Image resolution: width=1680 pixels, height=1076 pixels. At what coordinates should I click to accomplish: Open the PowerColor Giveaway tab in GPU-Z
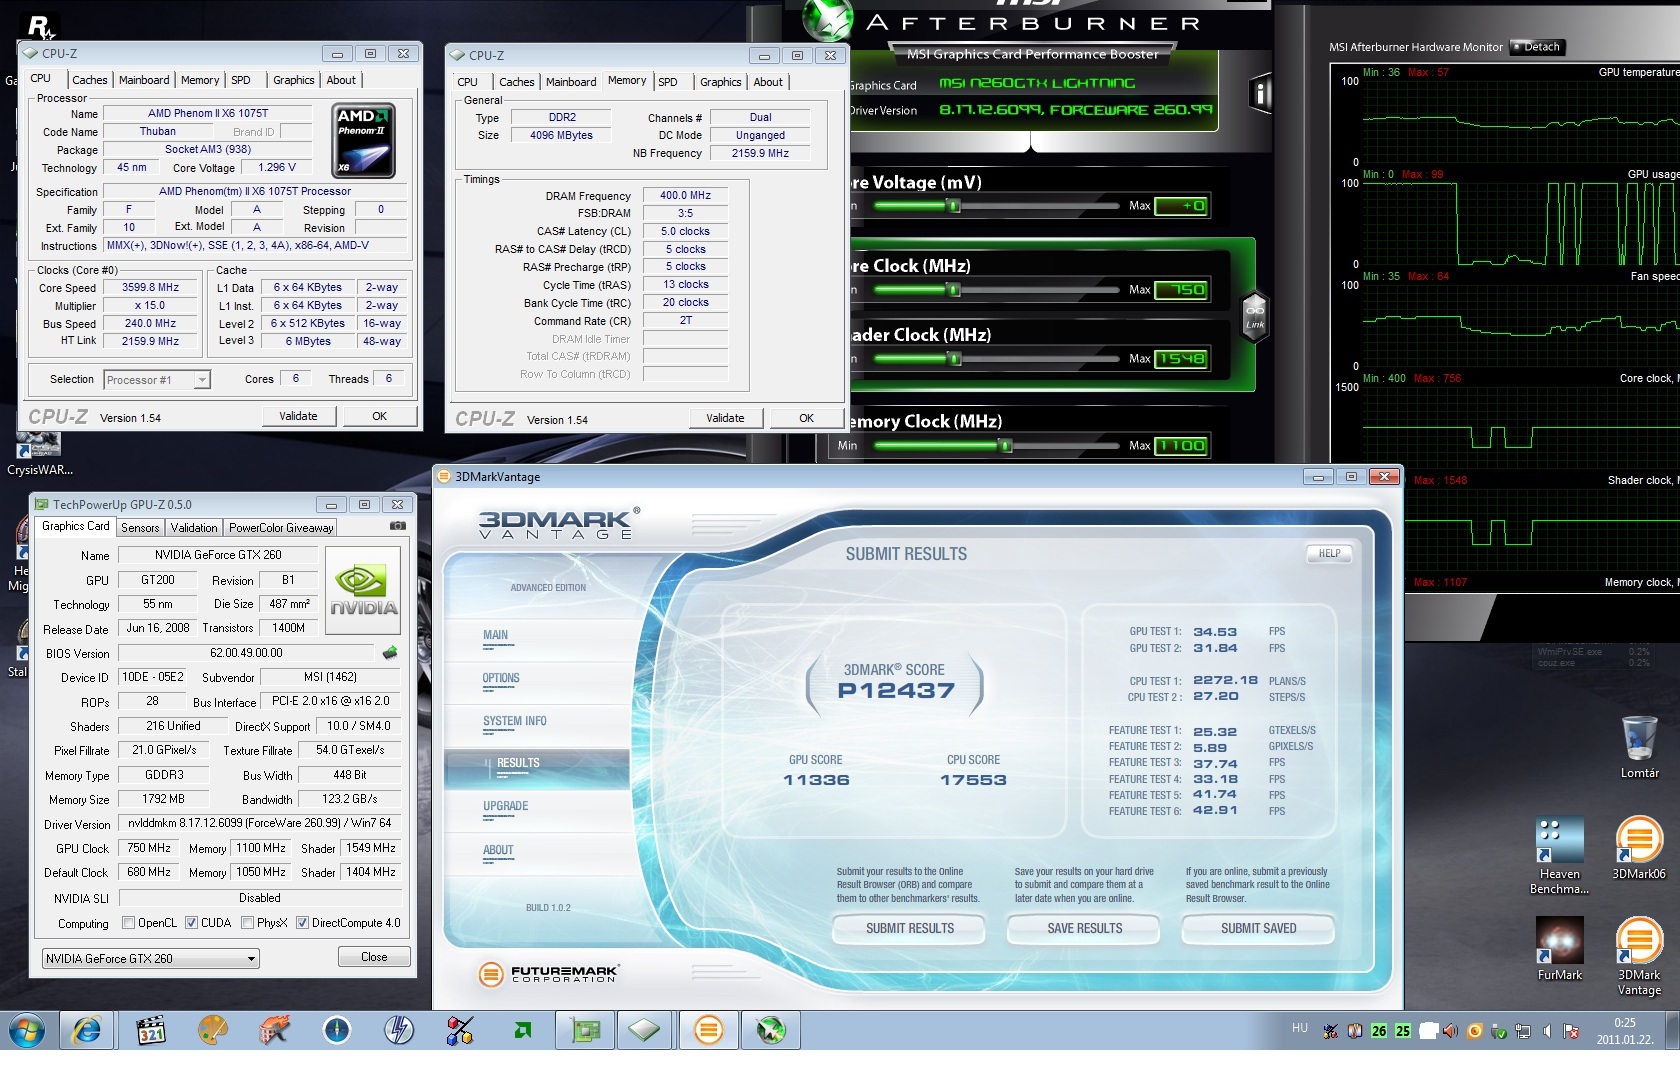(281, 528)
